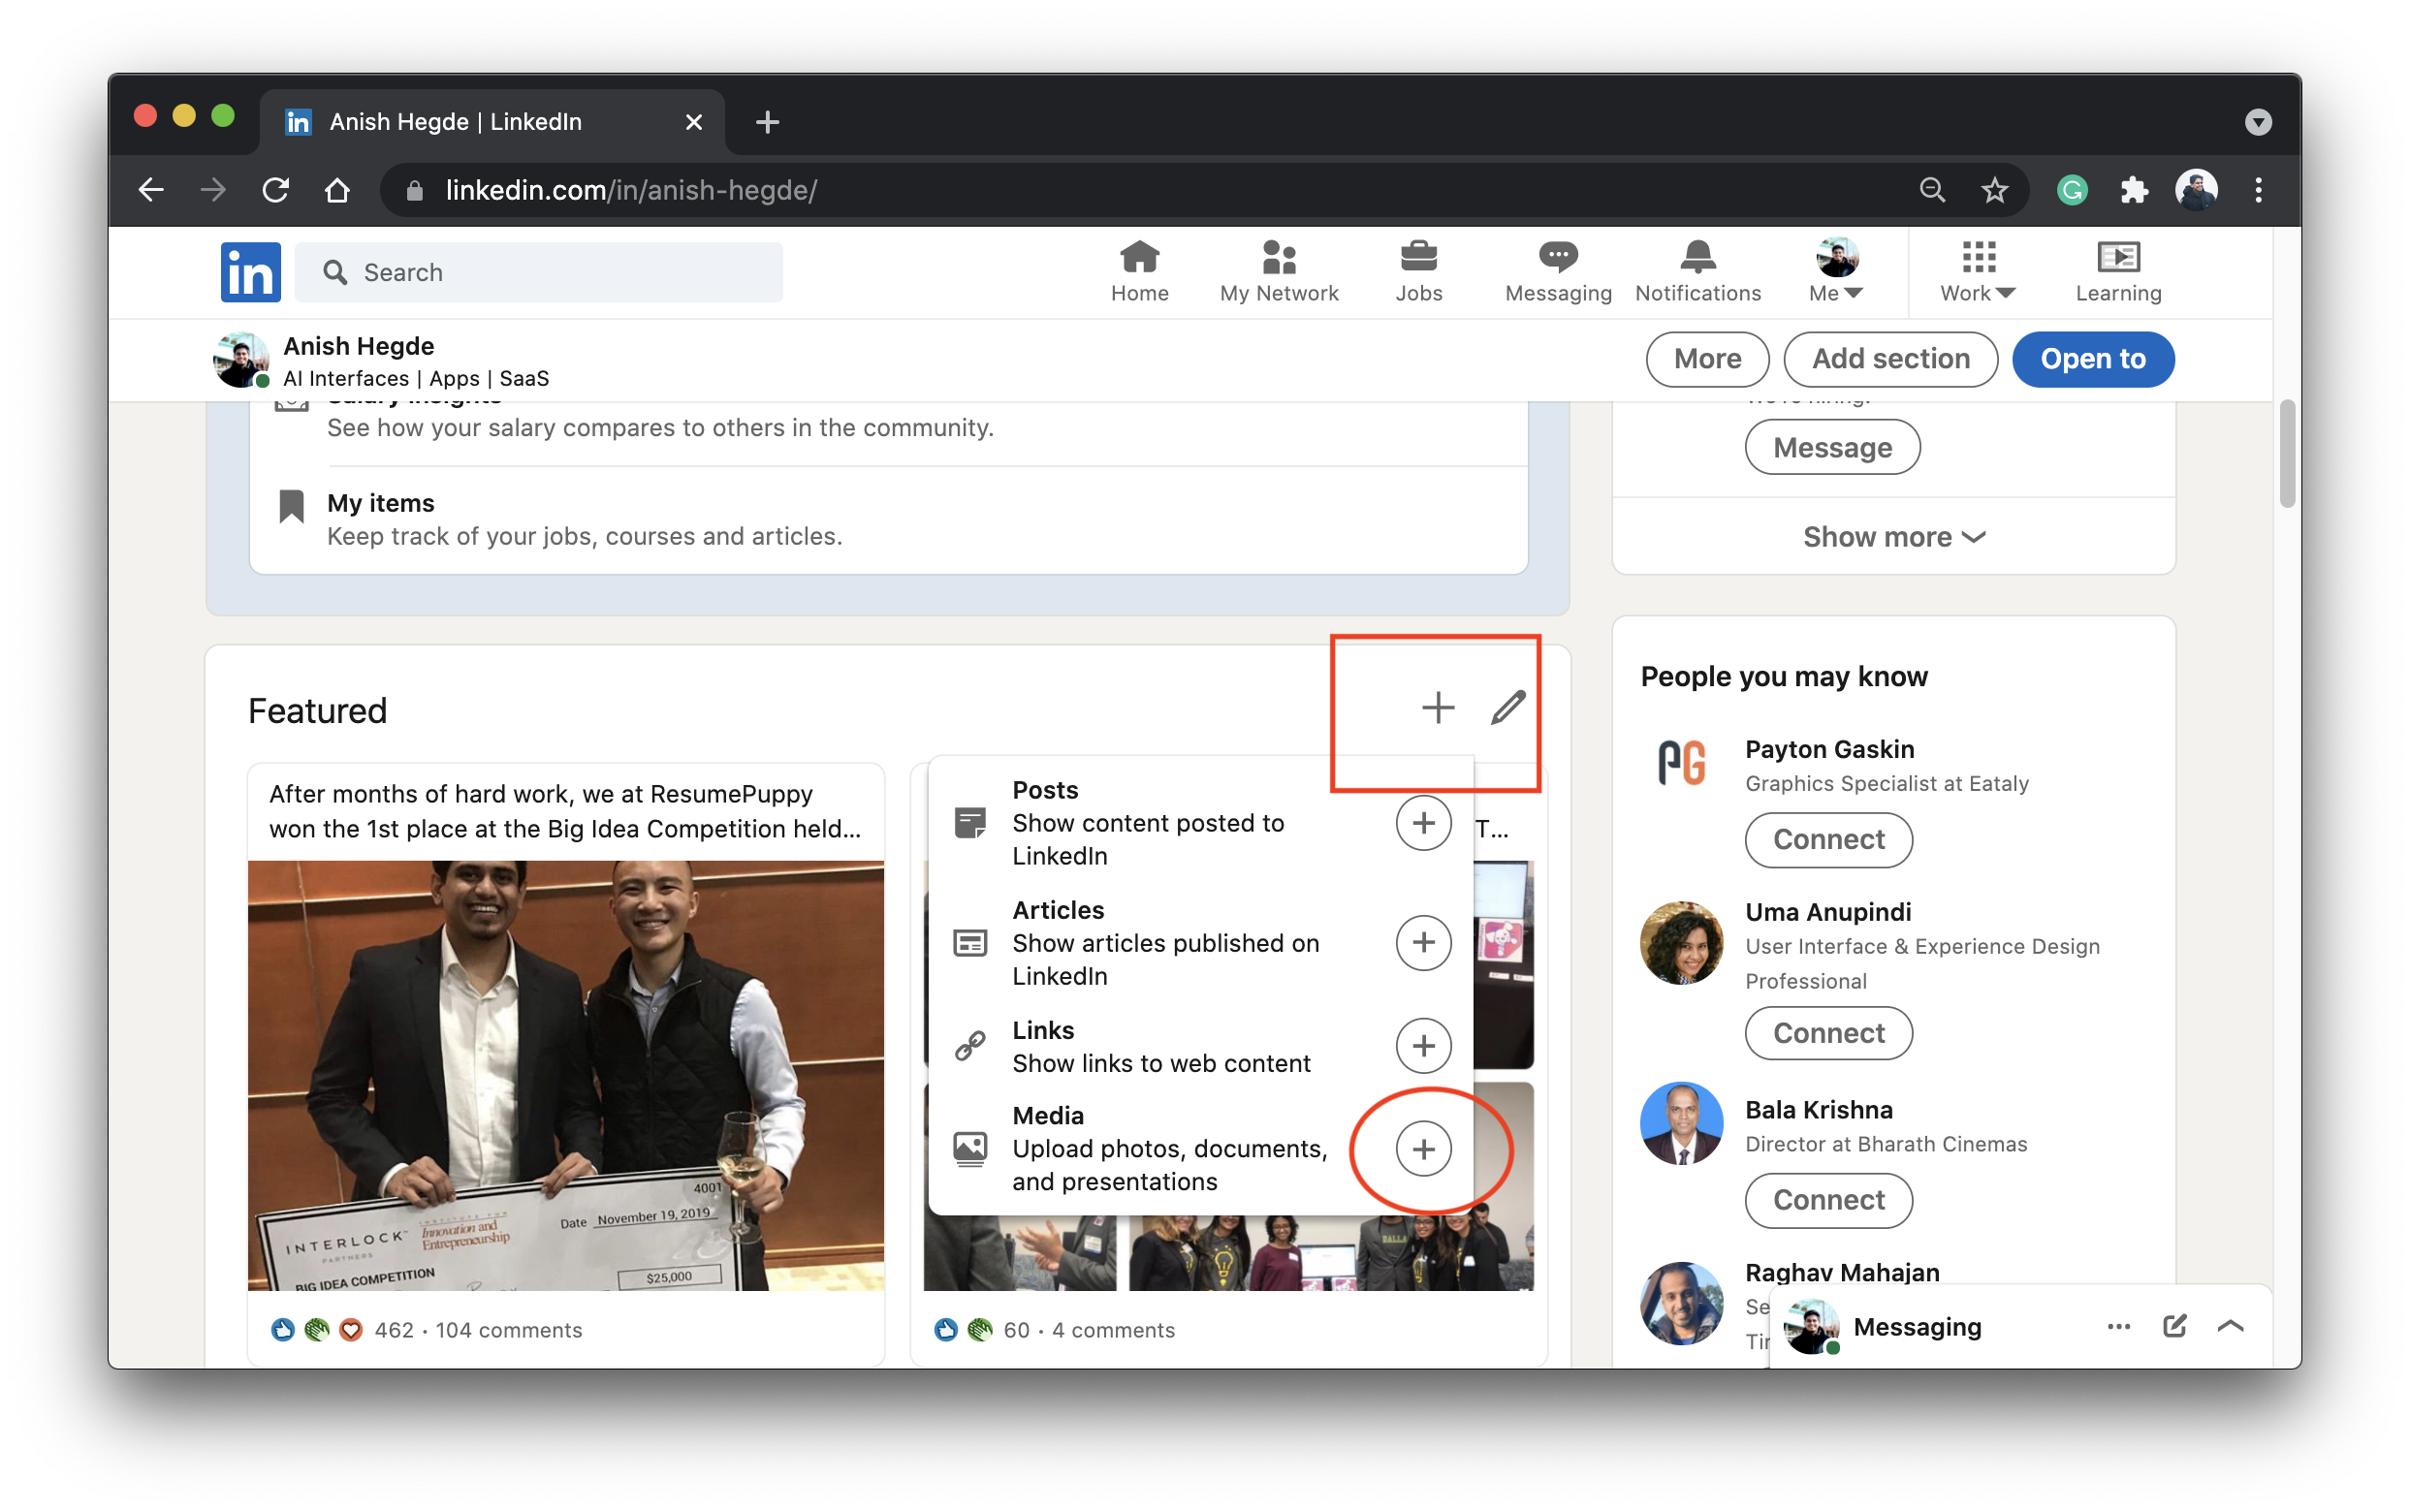Click Connect for Payton Gaskin
This screenshot has height=1512, width=2410.
click(x=1828, y=840)
